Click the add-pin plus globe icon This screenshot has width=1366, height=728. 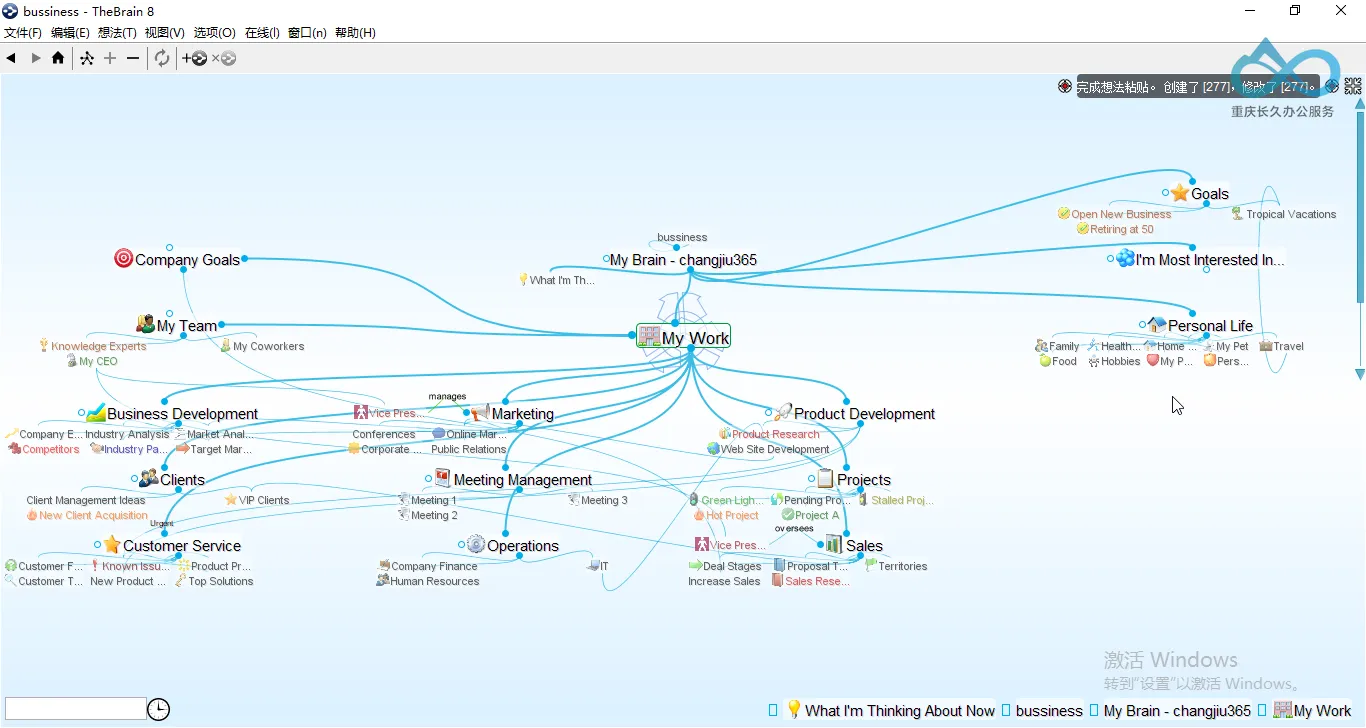194,59
